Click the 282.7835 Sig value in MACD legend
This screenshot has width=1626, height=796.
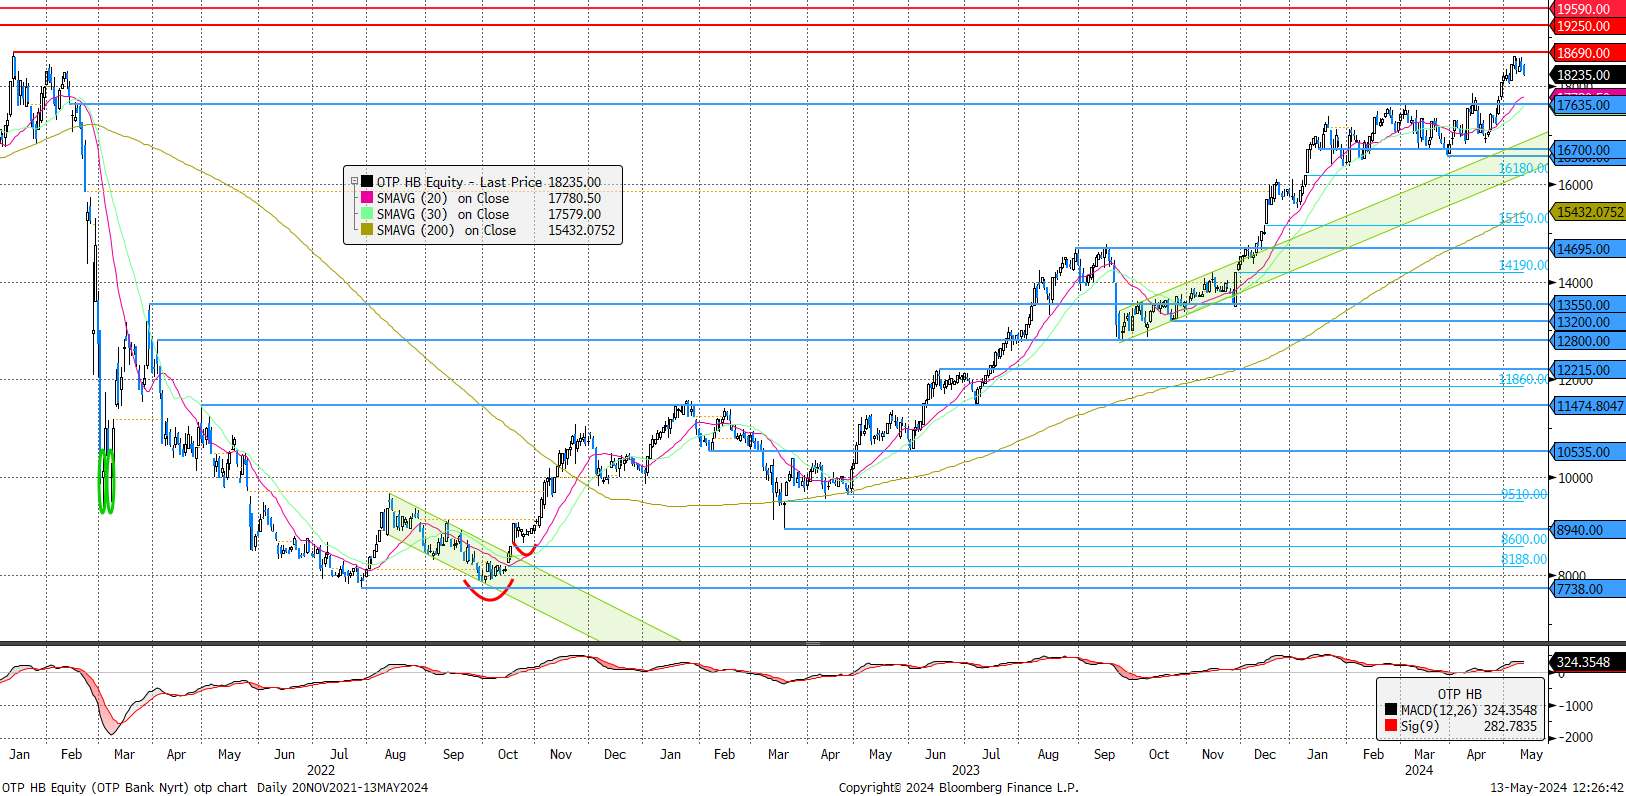pos(1510,726)
